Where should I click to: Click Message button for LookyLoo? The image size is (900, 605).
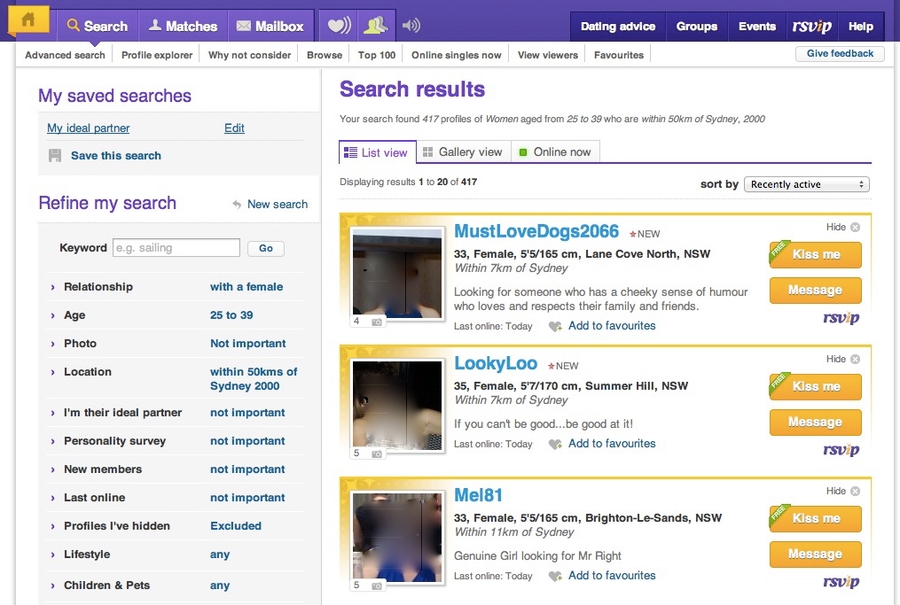click(815, 422)
